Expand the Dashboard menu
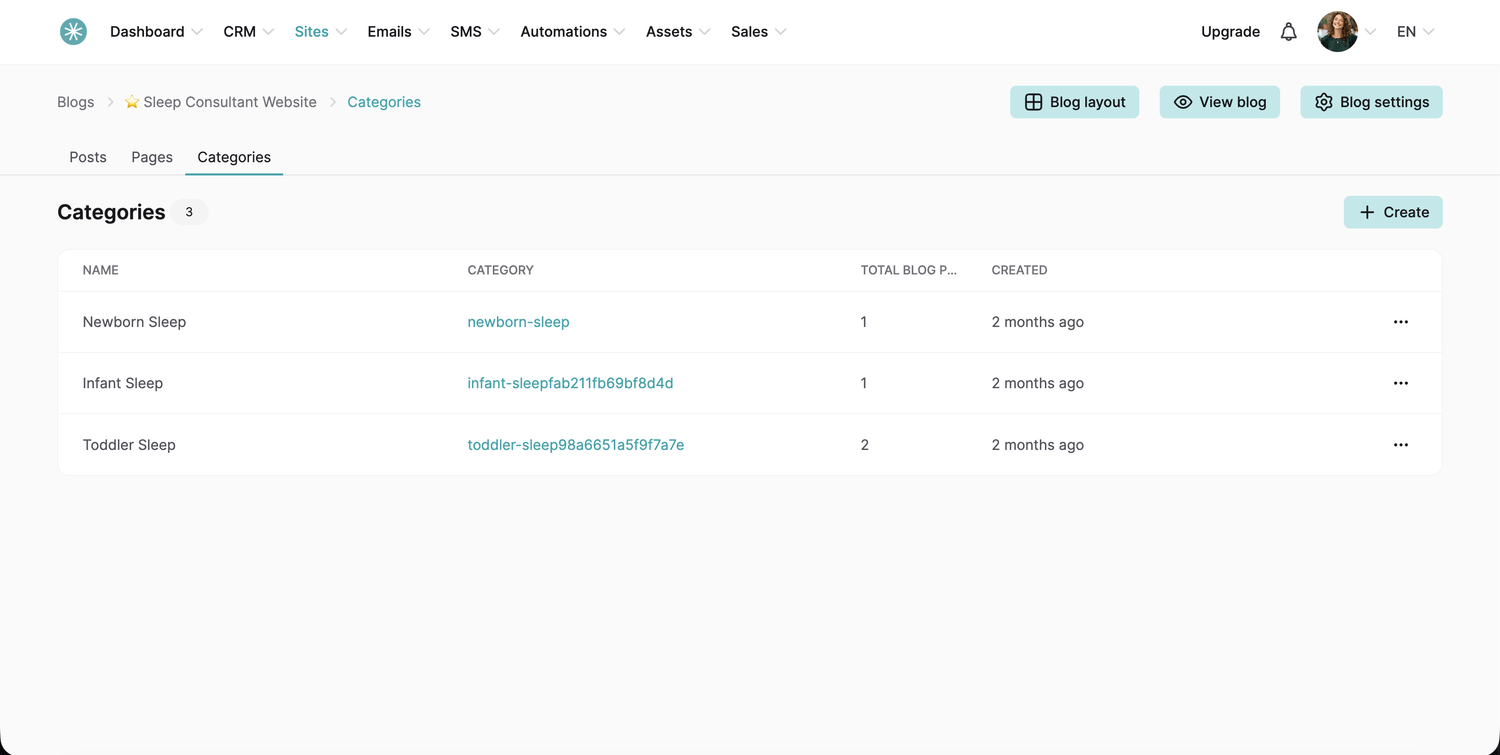Screen dimensions: 1500x755 pyautogui.click(x=156, y=32)
